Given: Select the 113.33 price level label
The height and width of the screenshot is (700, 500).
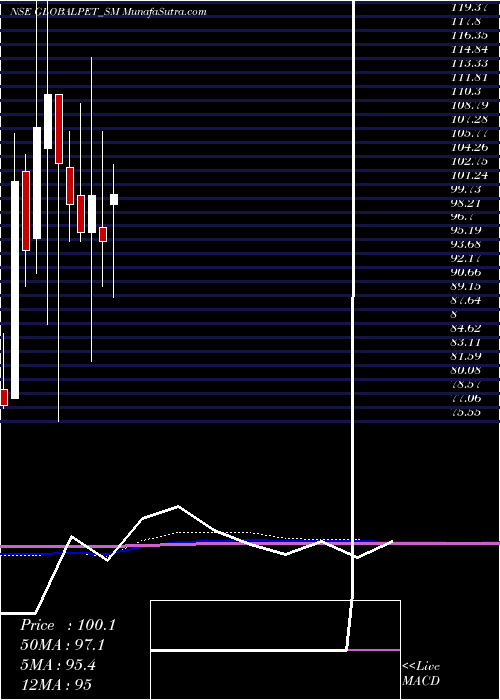Looking at the screenshot, I should coord(468,62).
